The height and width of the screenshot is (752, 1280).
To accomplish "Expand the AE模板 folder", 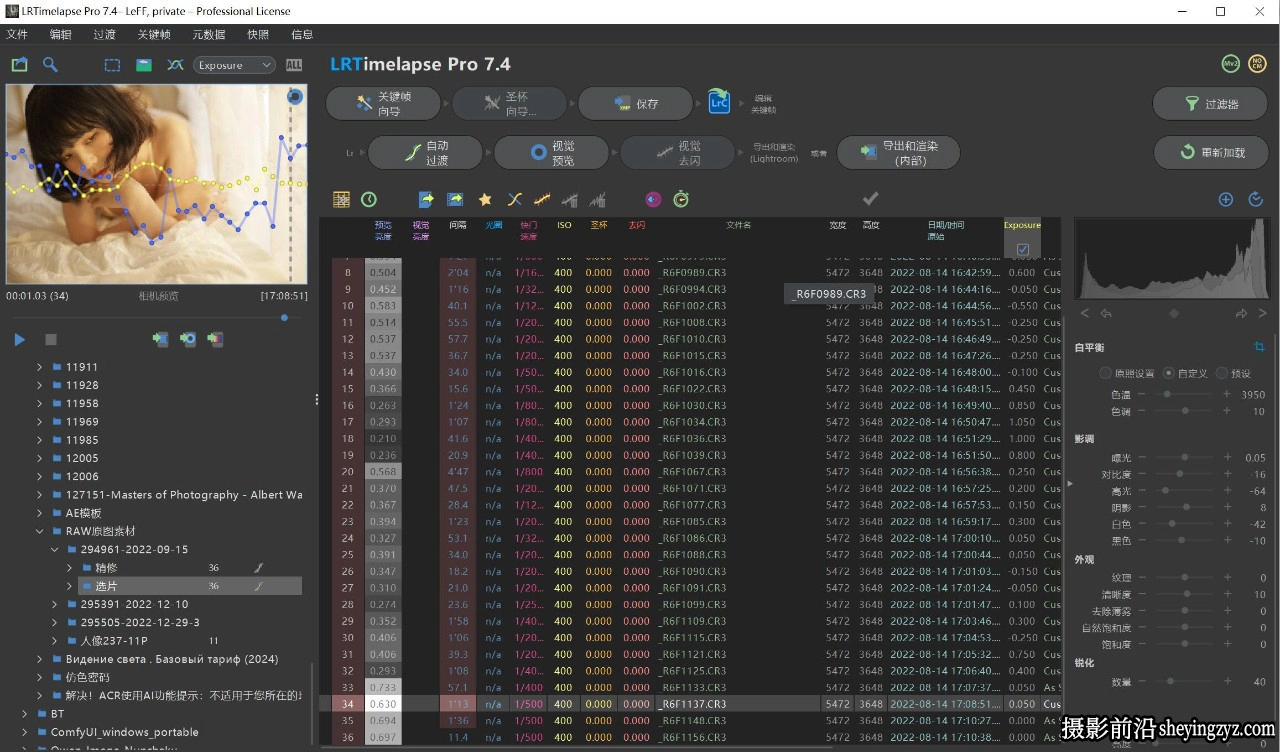I will click(39, 513).
